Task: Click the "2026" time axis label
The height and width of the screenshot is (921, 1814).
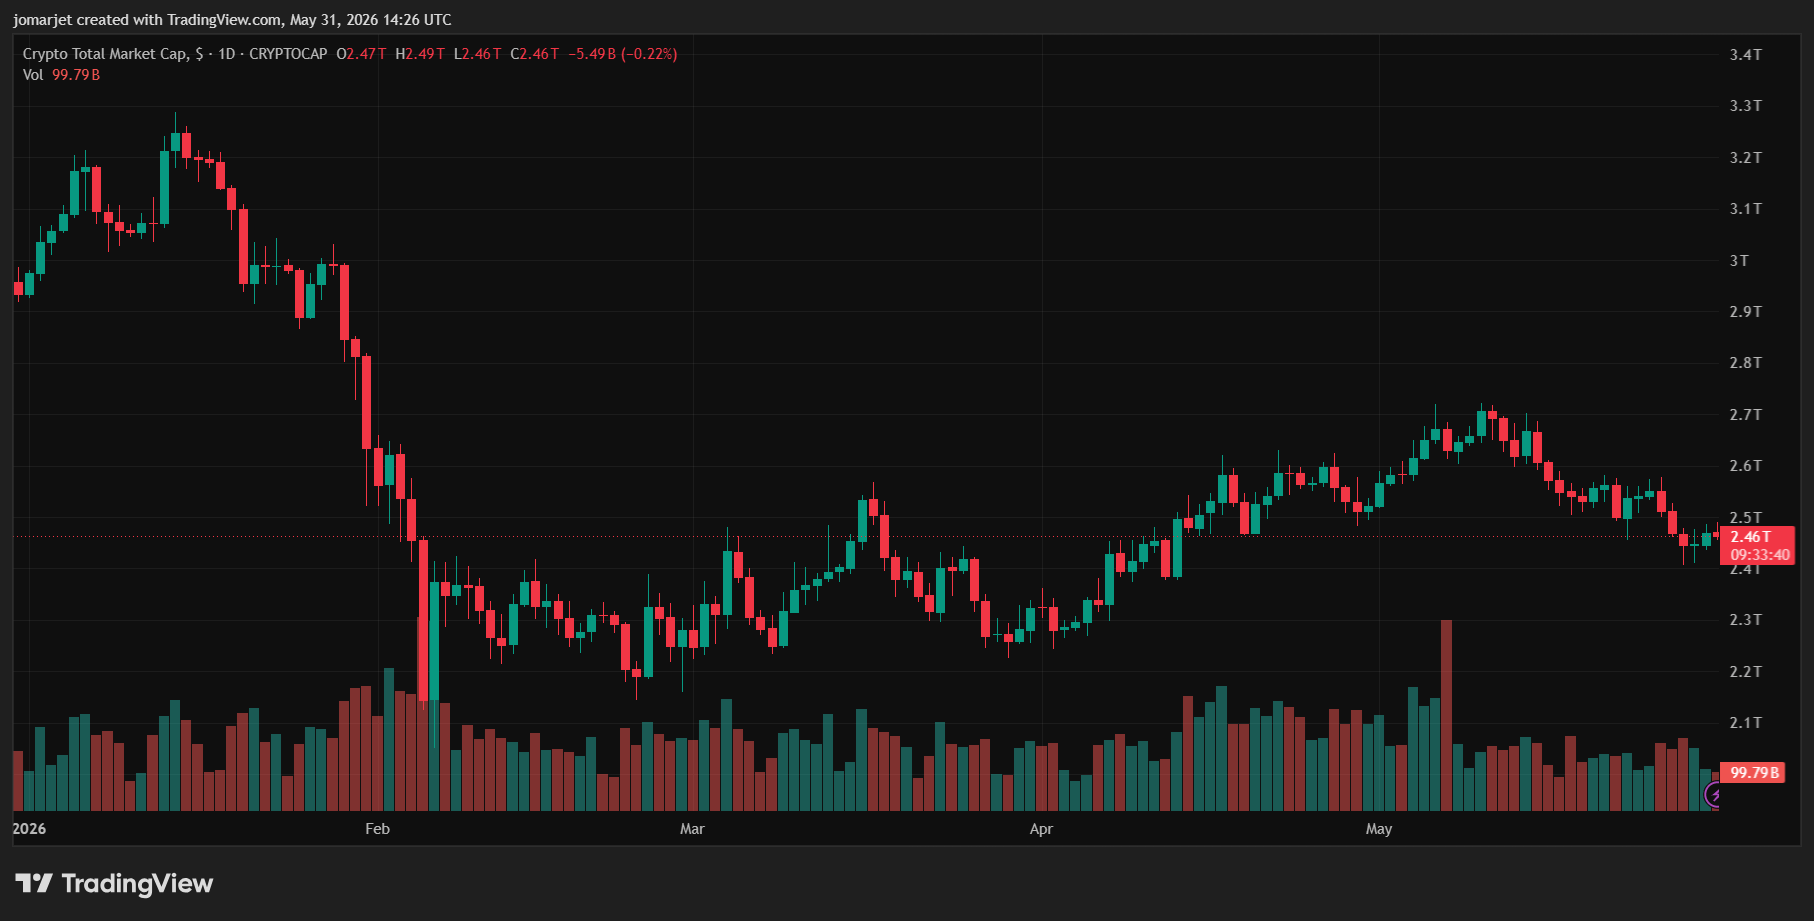Action: pos(29,829)
